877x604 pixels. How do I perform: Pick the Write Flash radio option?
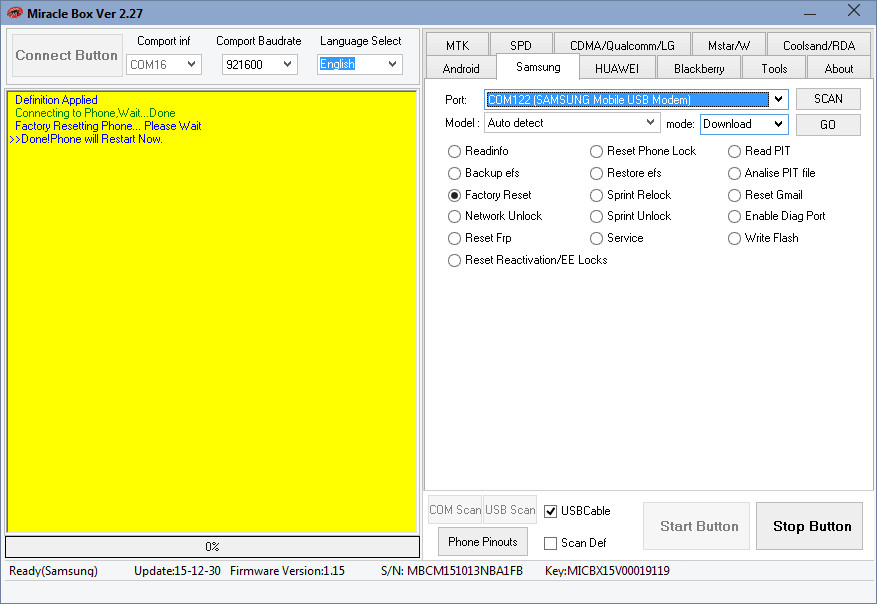click(735, 238)
